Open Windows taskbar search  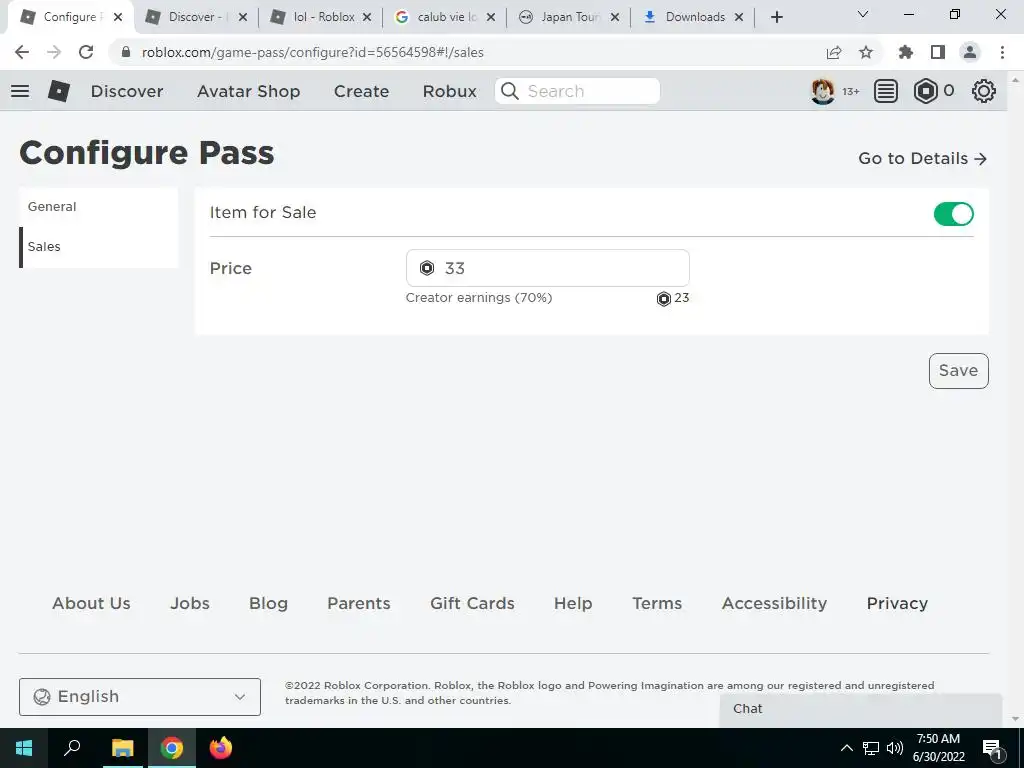click(72, 748)
